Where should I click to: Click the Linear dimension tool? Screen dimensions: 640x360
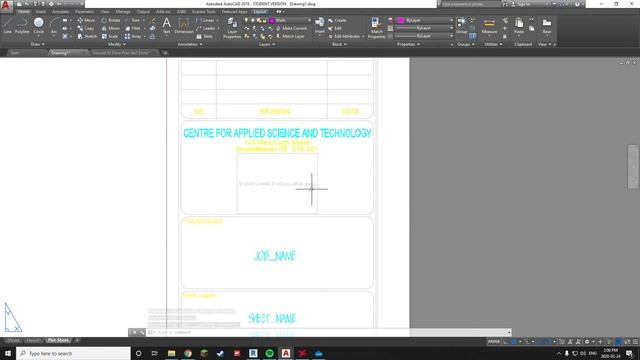pyautogui.click(x=205, y=20)
